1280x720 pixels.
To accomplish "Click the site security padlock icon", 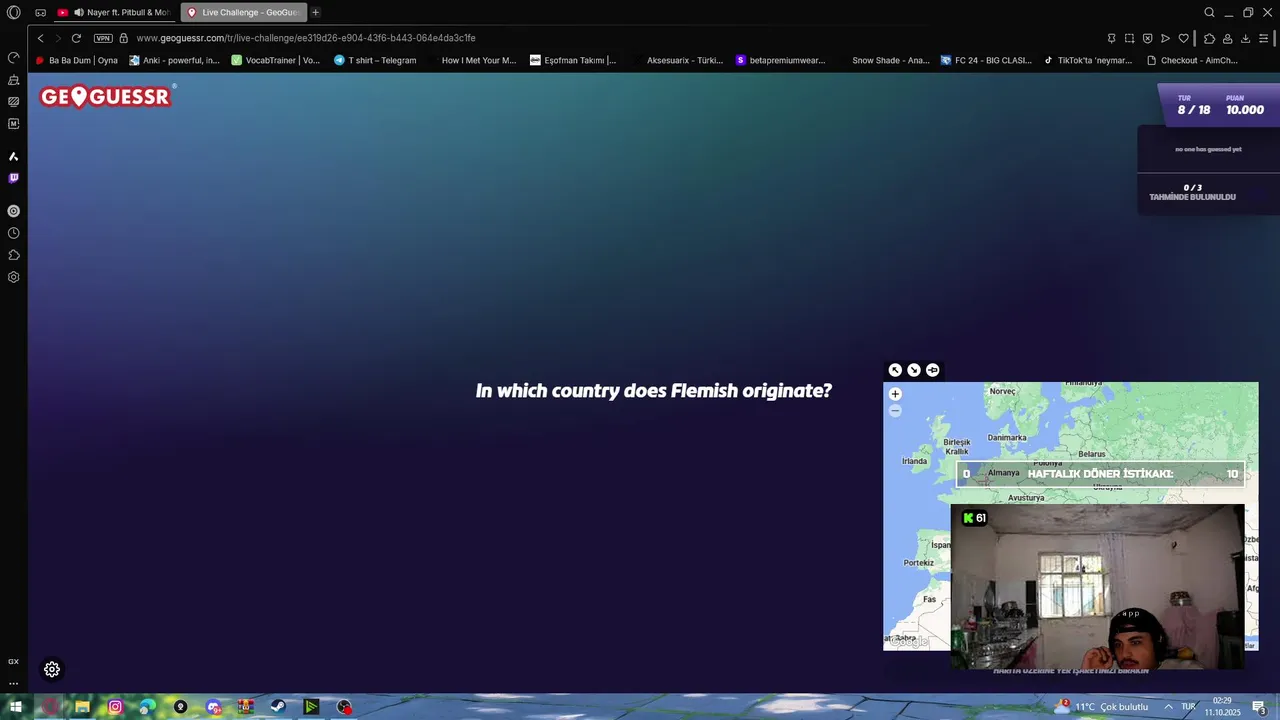I will click(x=124, y=38).
